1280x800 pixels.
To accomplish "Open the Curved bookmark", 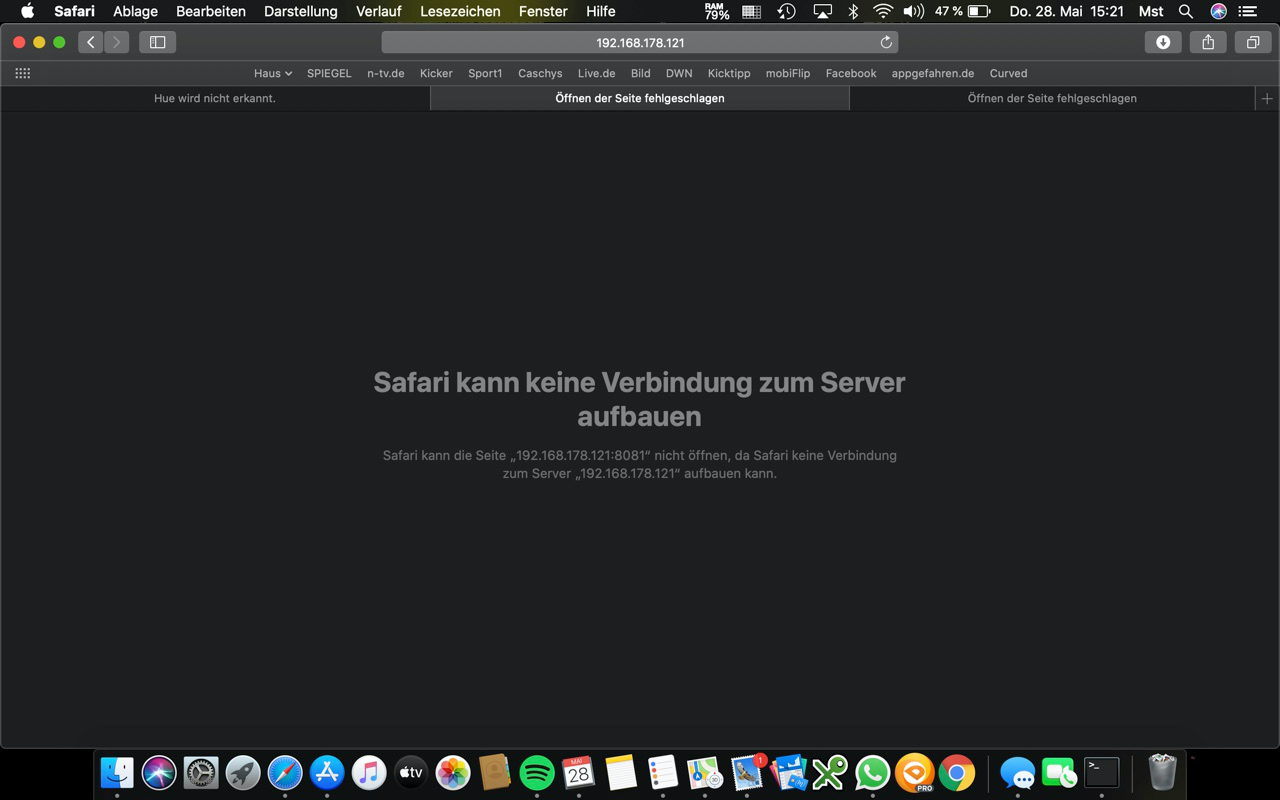I will (1008, 73).
